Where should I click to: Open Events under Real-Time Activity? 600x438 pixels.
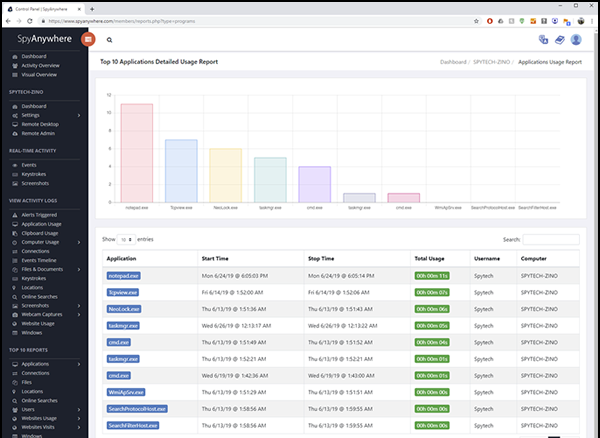pos(29,165)
